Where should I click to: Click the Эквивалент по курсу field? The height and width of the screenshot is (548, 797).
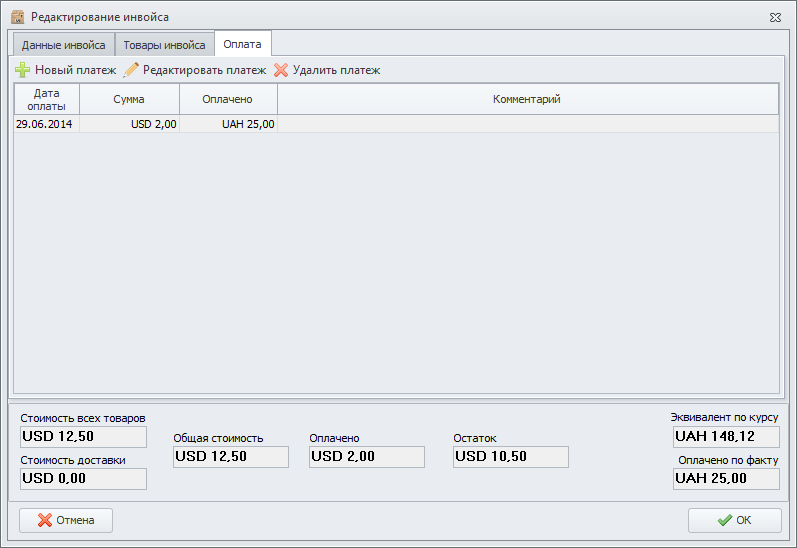click(726, 436)
